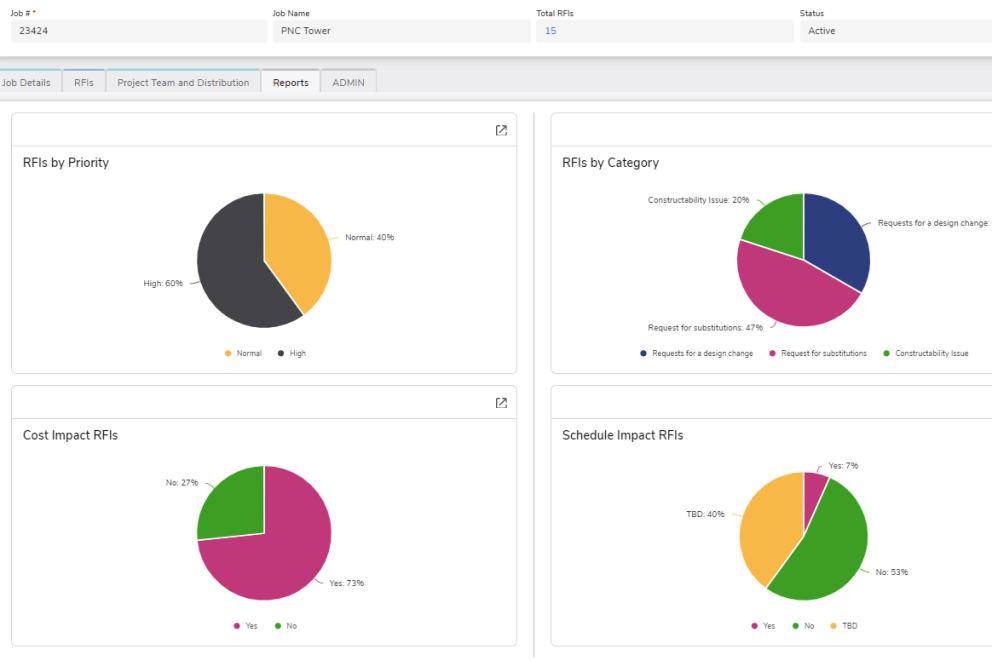Focus the Job # field containing 23424
The height and width of the screenshot is (661, 992).
point(139,31)
